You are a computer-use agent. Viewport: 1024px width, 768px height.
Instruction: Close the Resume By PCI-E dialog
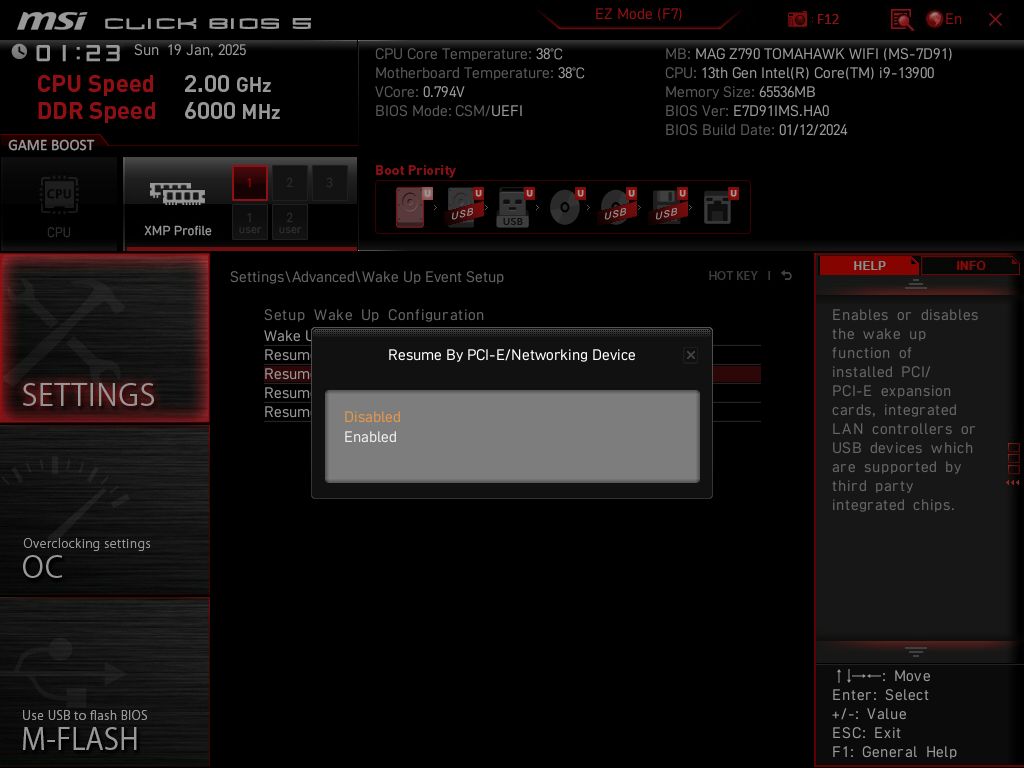pyautogui.click(x=690, y=355)
